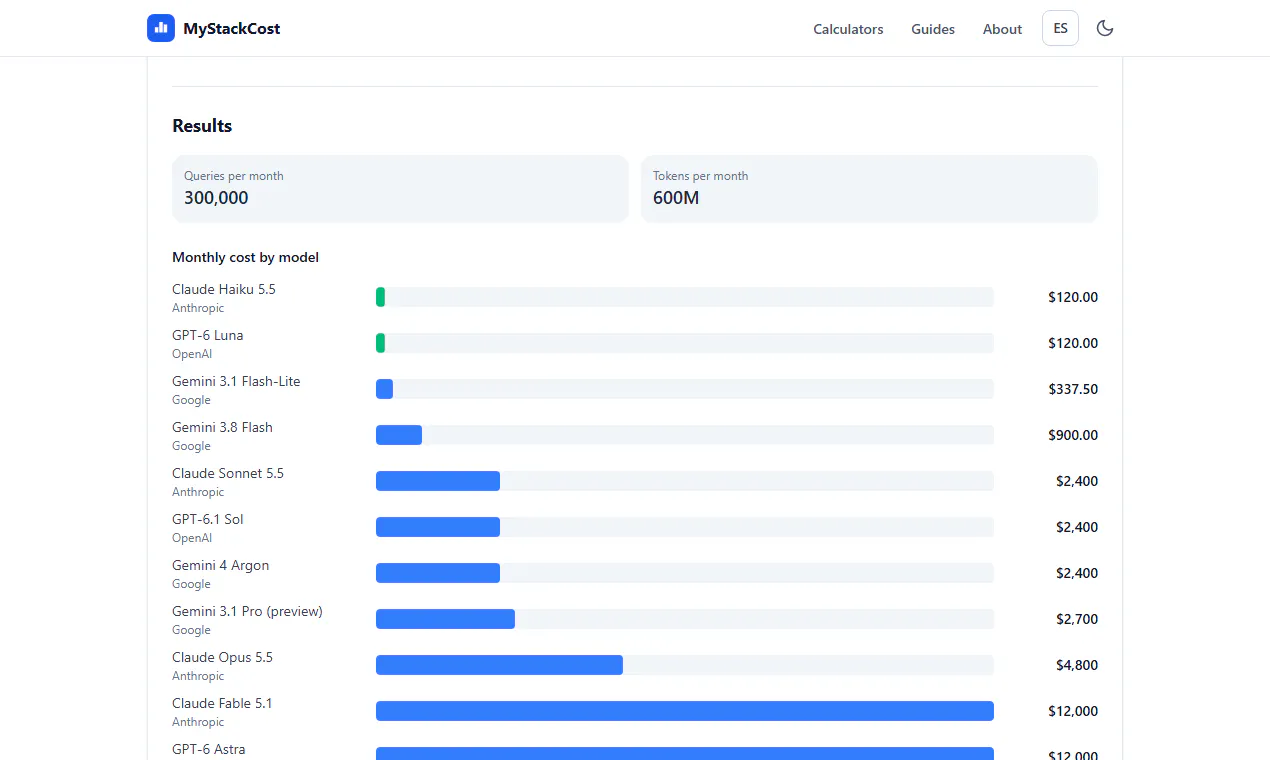Select the Gemini 3.1 Pro (preview) name
1270x760 pixels.
pyautogui.click(x=247, y=611)
